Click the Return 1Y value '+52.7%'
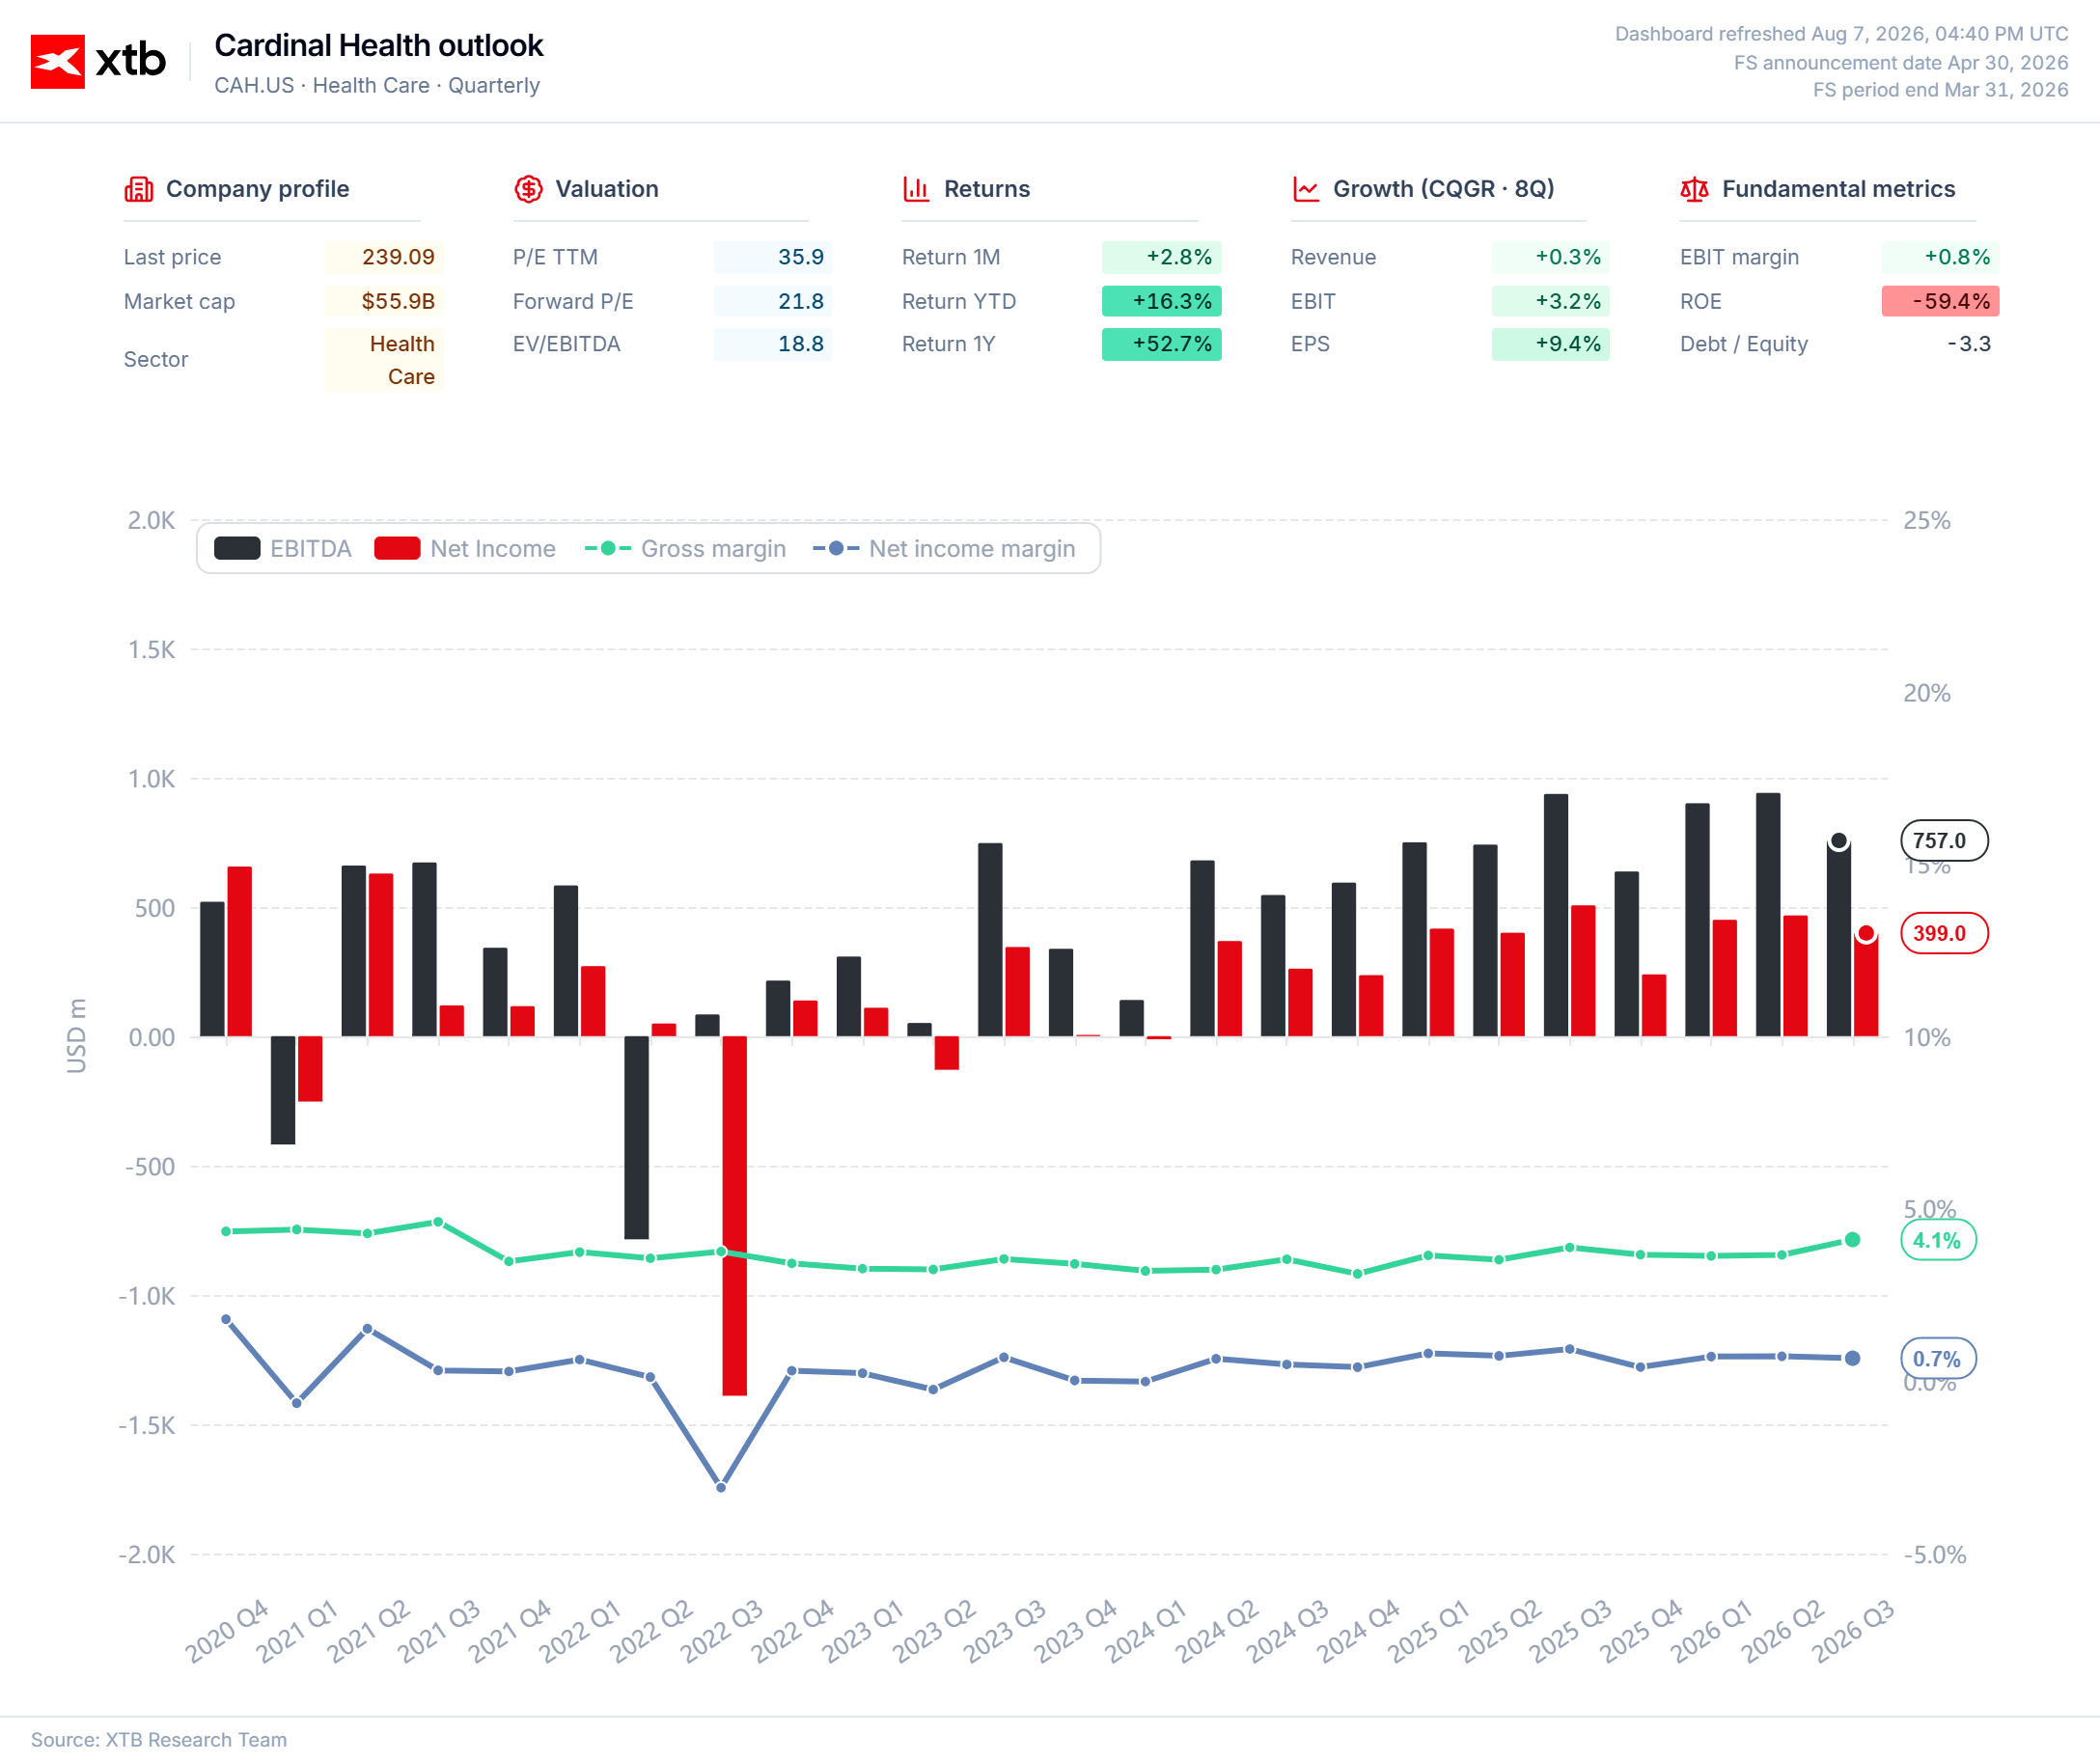Viewport: 2100px width, 1762px height. pyautogui.click(x=1161, y=344)
